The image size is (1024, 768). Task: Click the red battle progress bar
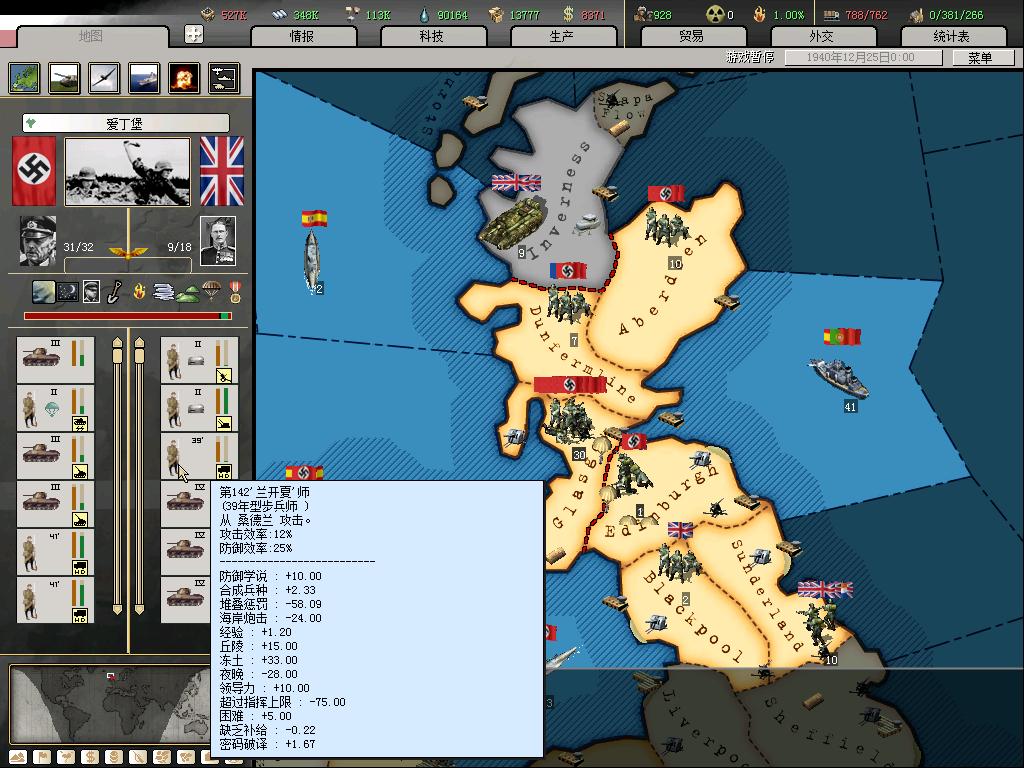pos(127,316)
